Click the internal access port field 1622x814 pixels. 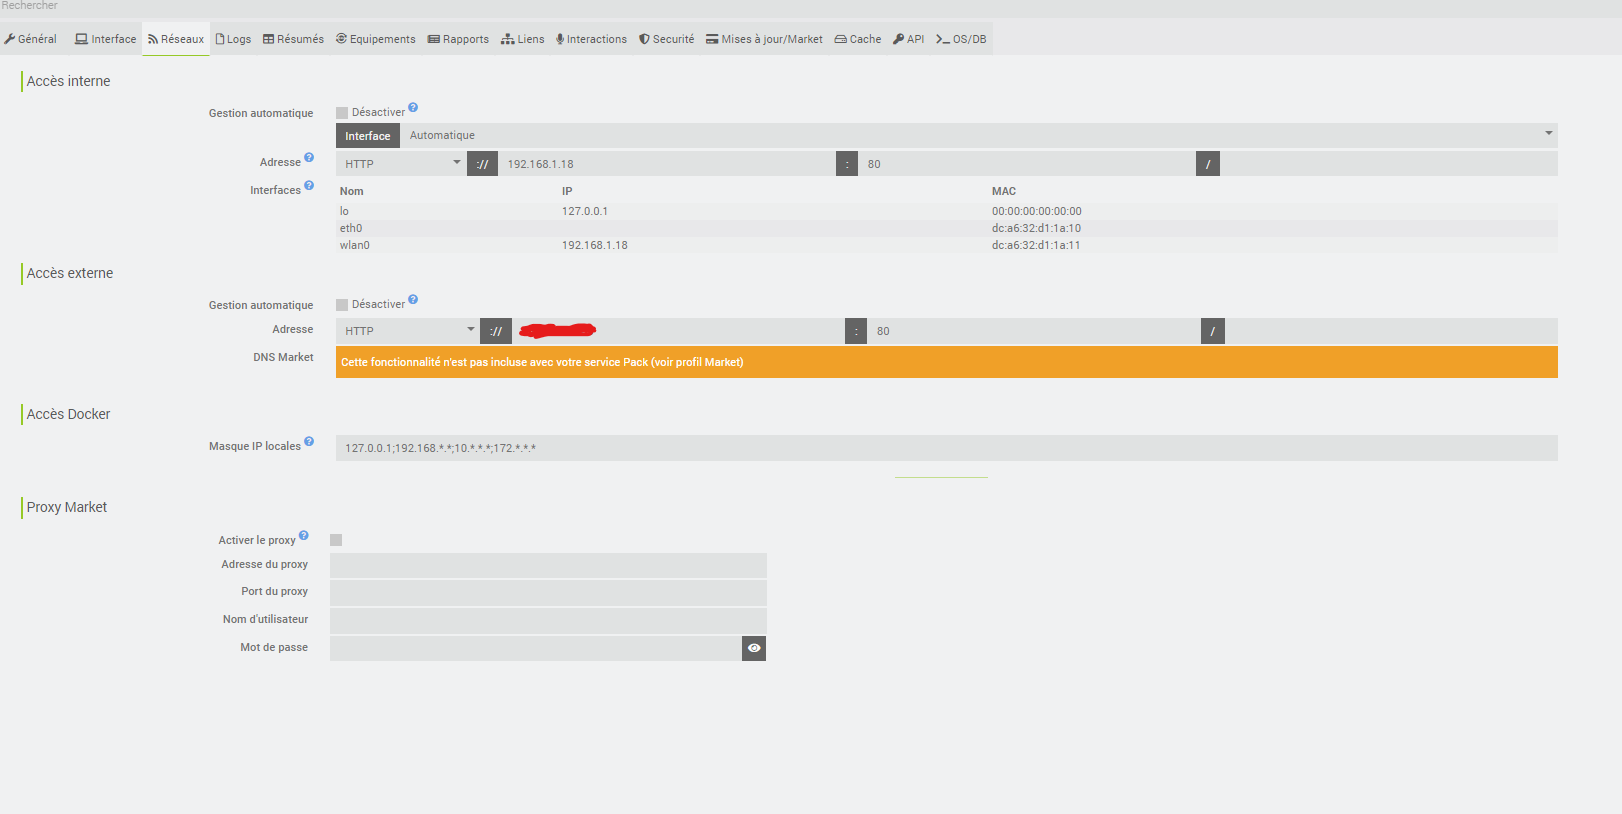(x=1027, y=163)
